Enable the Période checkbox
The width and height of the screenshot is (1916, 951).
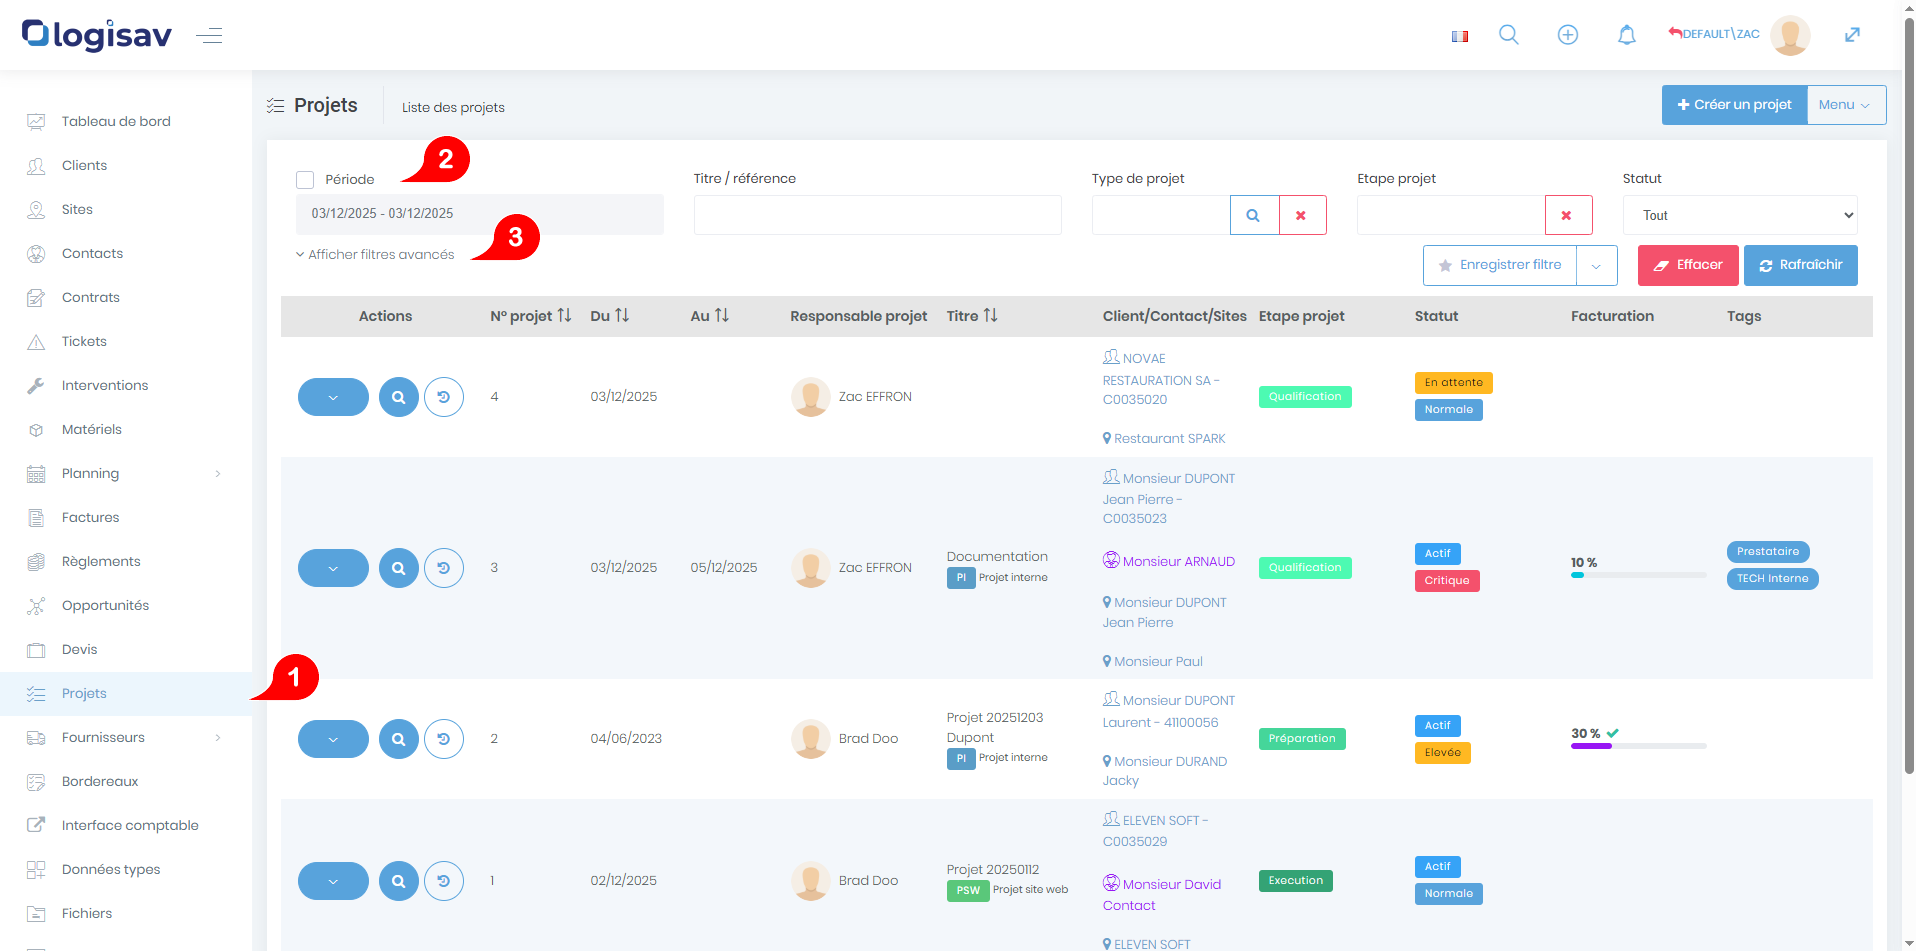pyautogui.click(x=305, y=180)
